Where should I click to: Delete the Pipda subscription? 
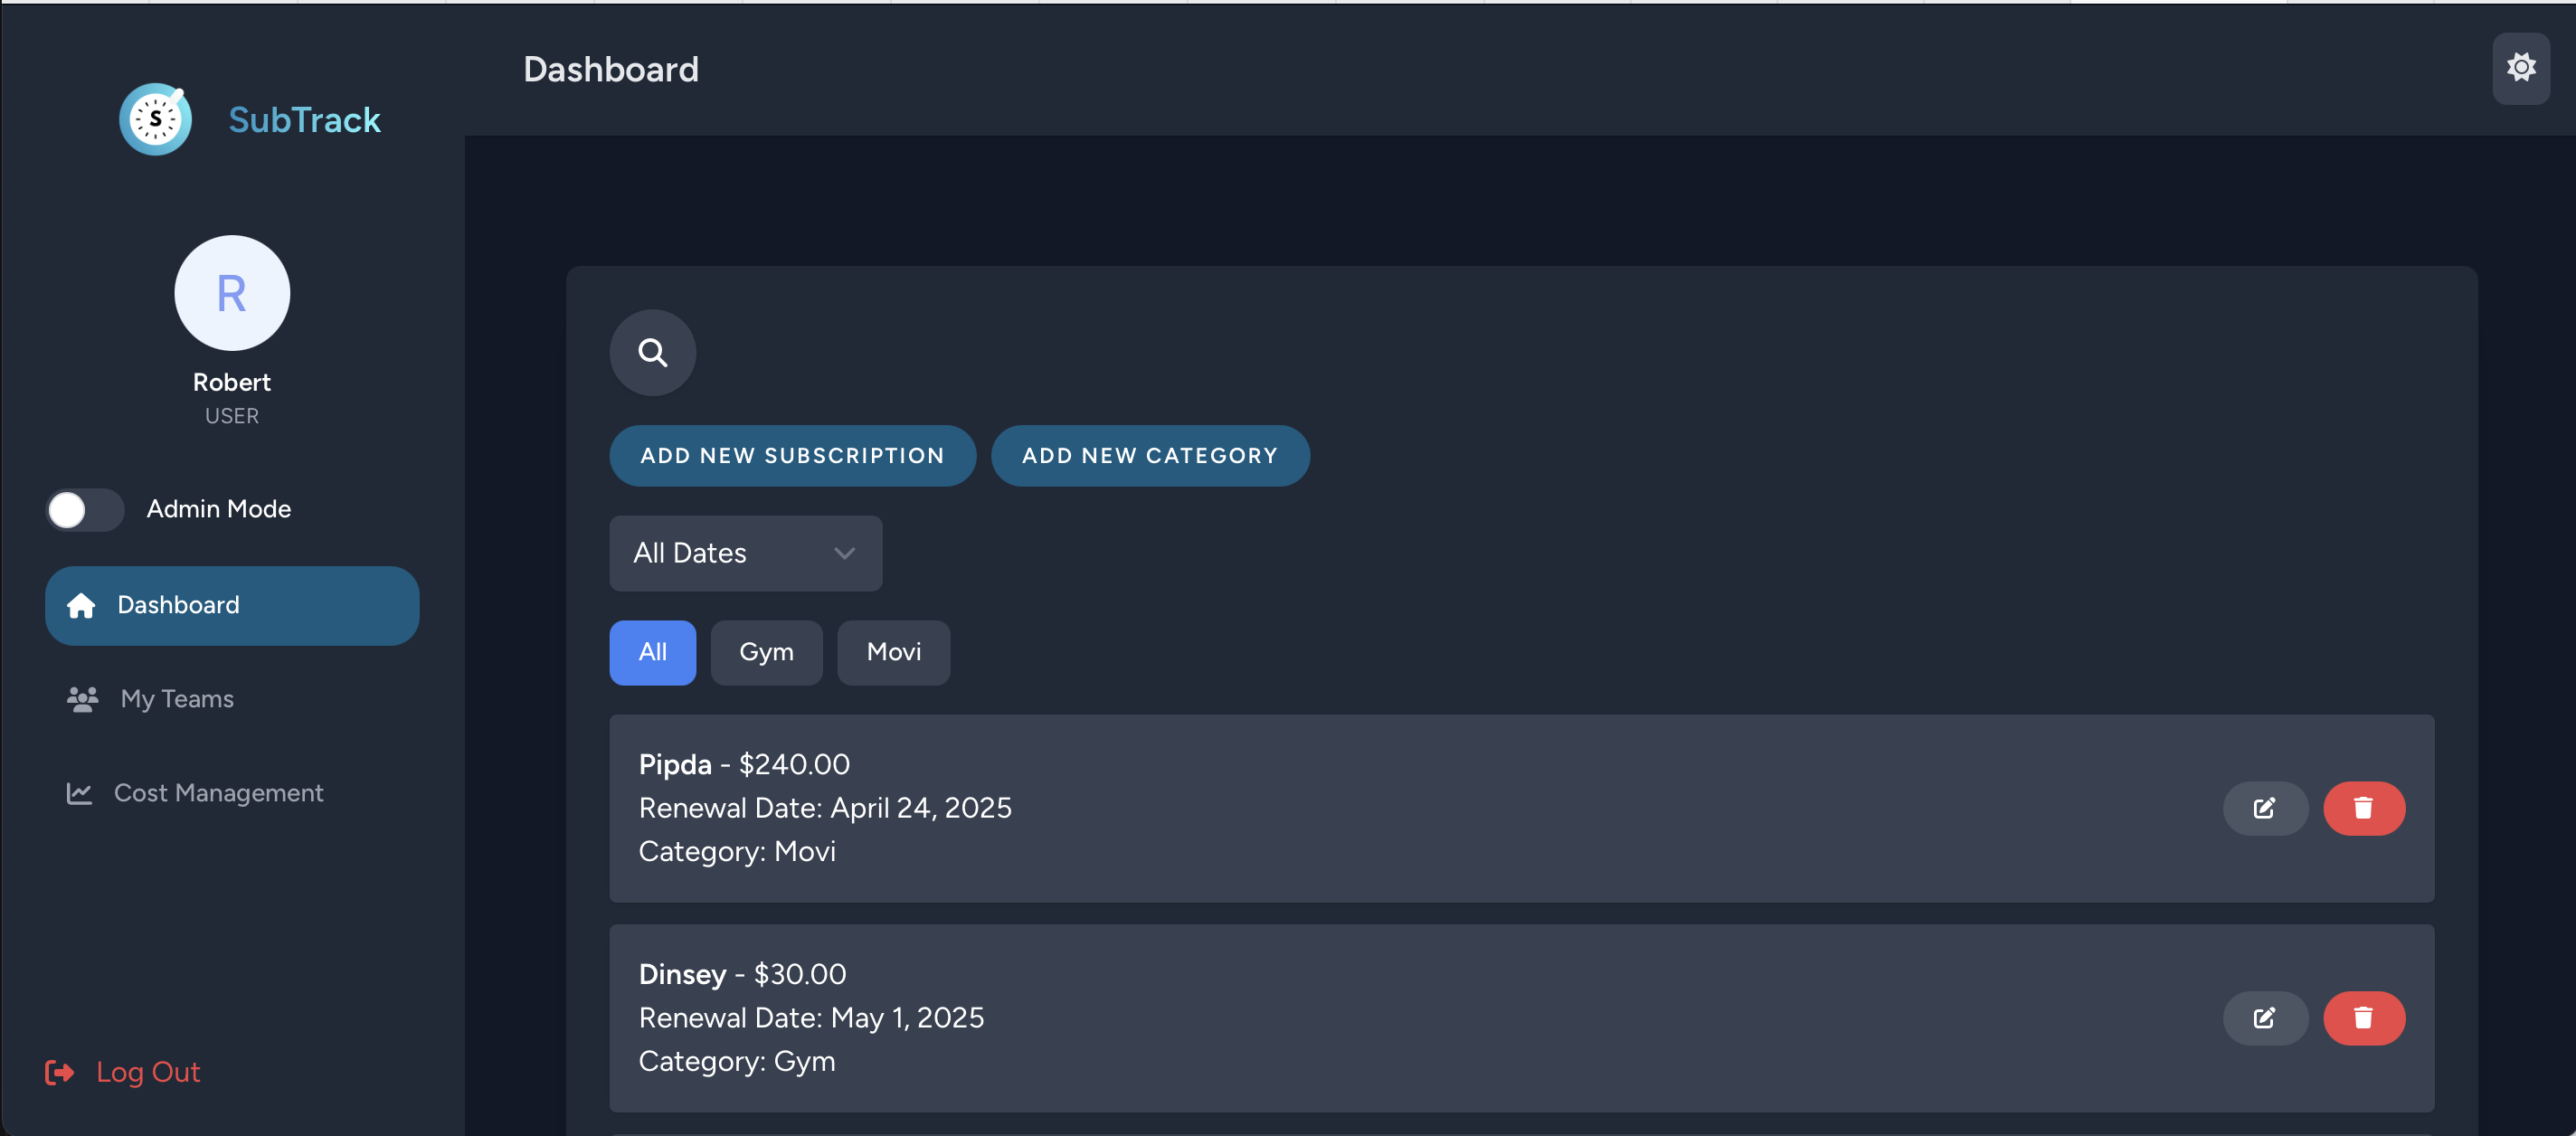coord(2363,808)
